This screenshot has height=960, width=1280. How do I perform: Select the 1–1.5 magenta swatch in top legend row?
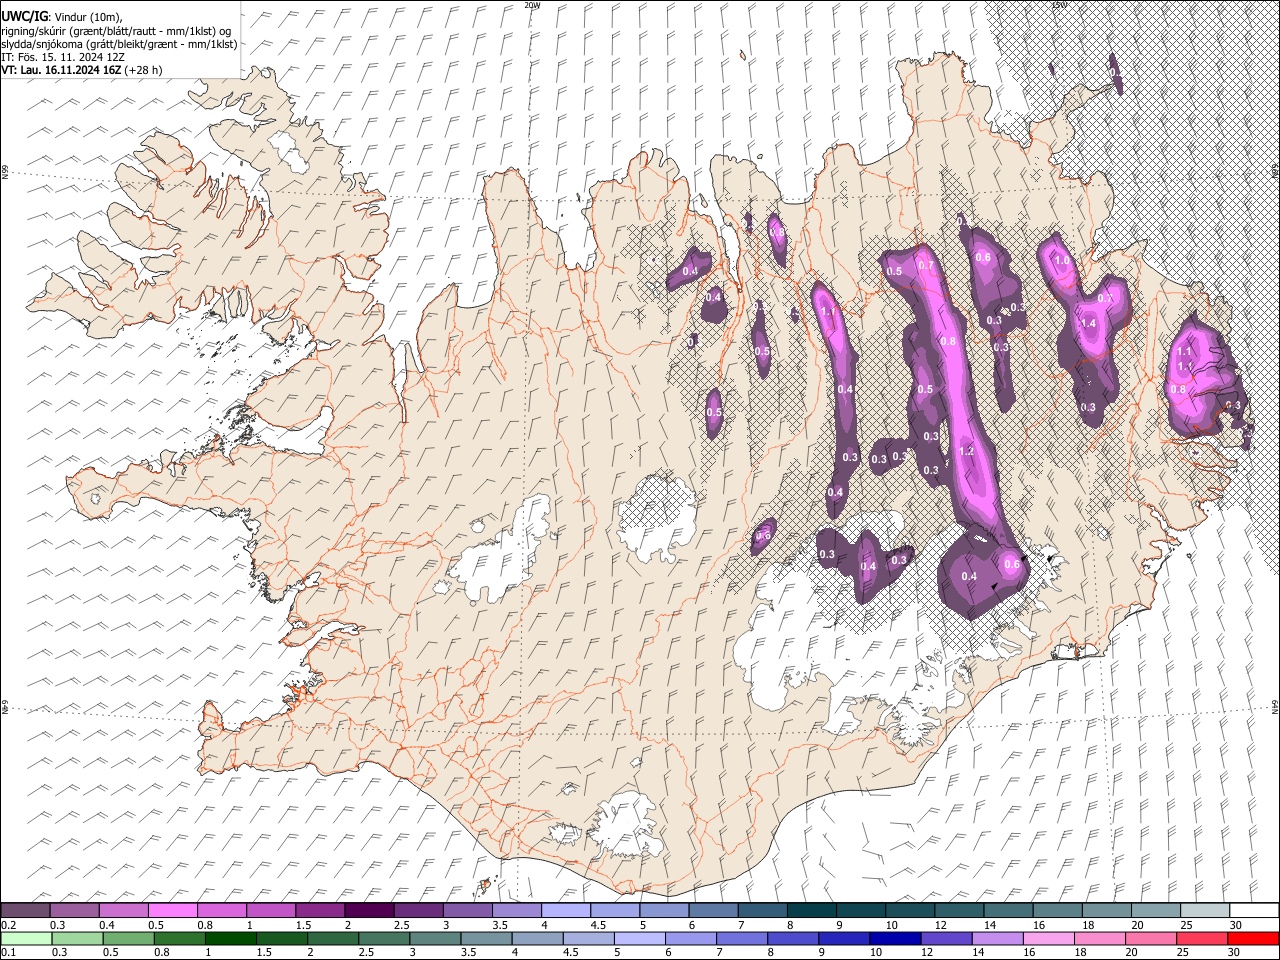(x=271, y=911)
